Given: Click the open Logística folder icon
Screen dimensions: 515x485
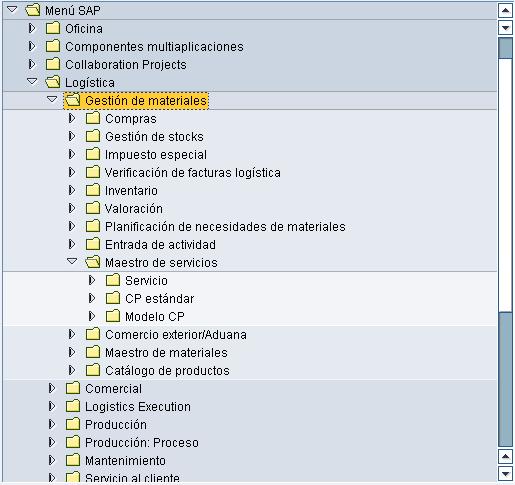Looking at the screenshot, I should [x=53, y=82].
